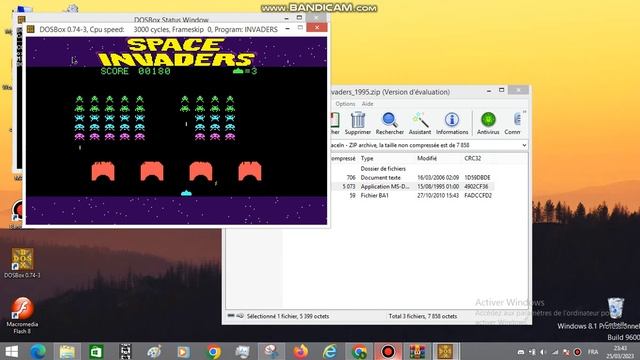
Task: Click the date 15/08/1995 01:00
Action: [438, 187]
